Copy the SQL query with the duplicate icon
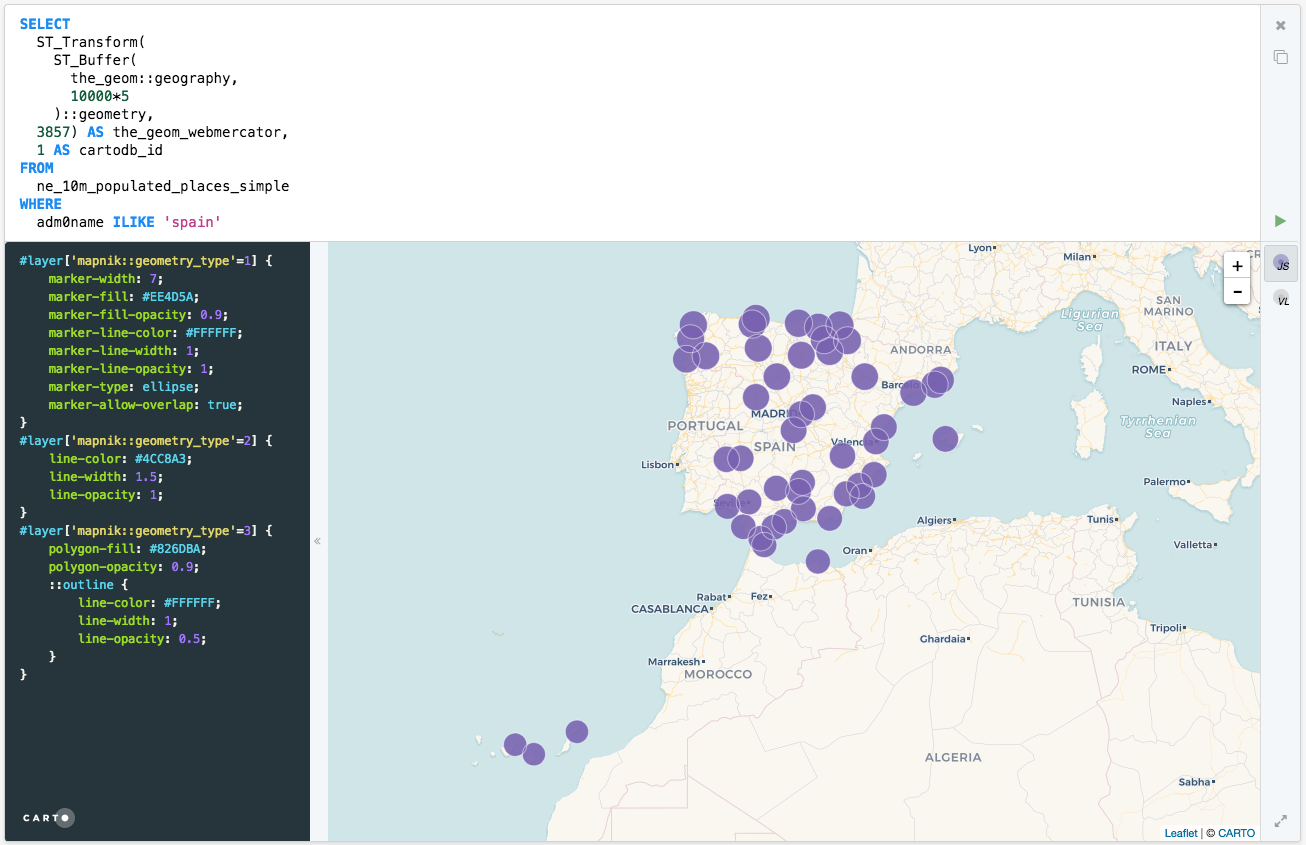This screenshot has height=845, width=1306. coord(1280,57)
